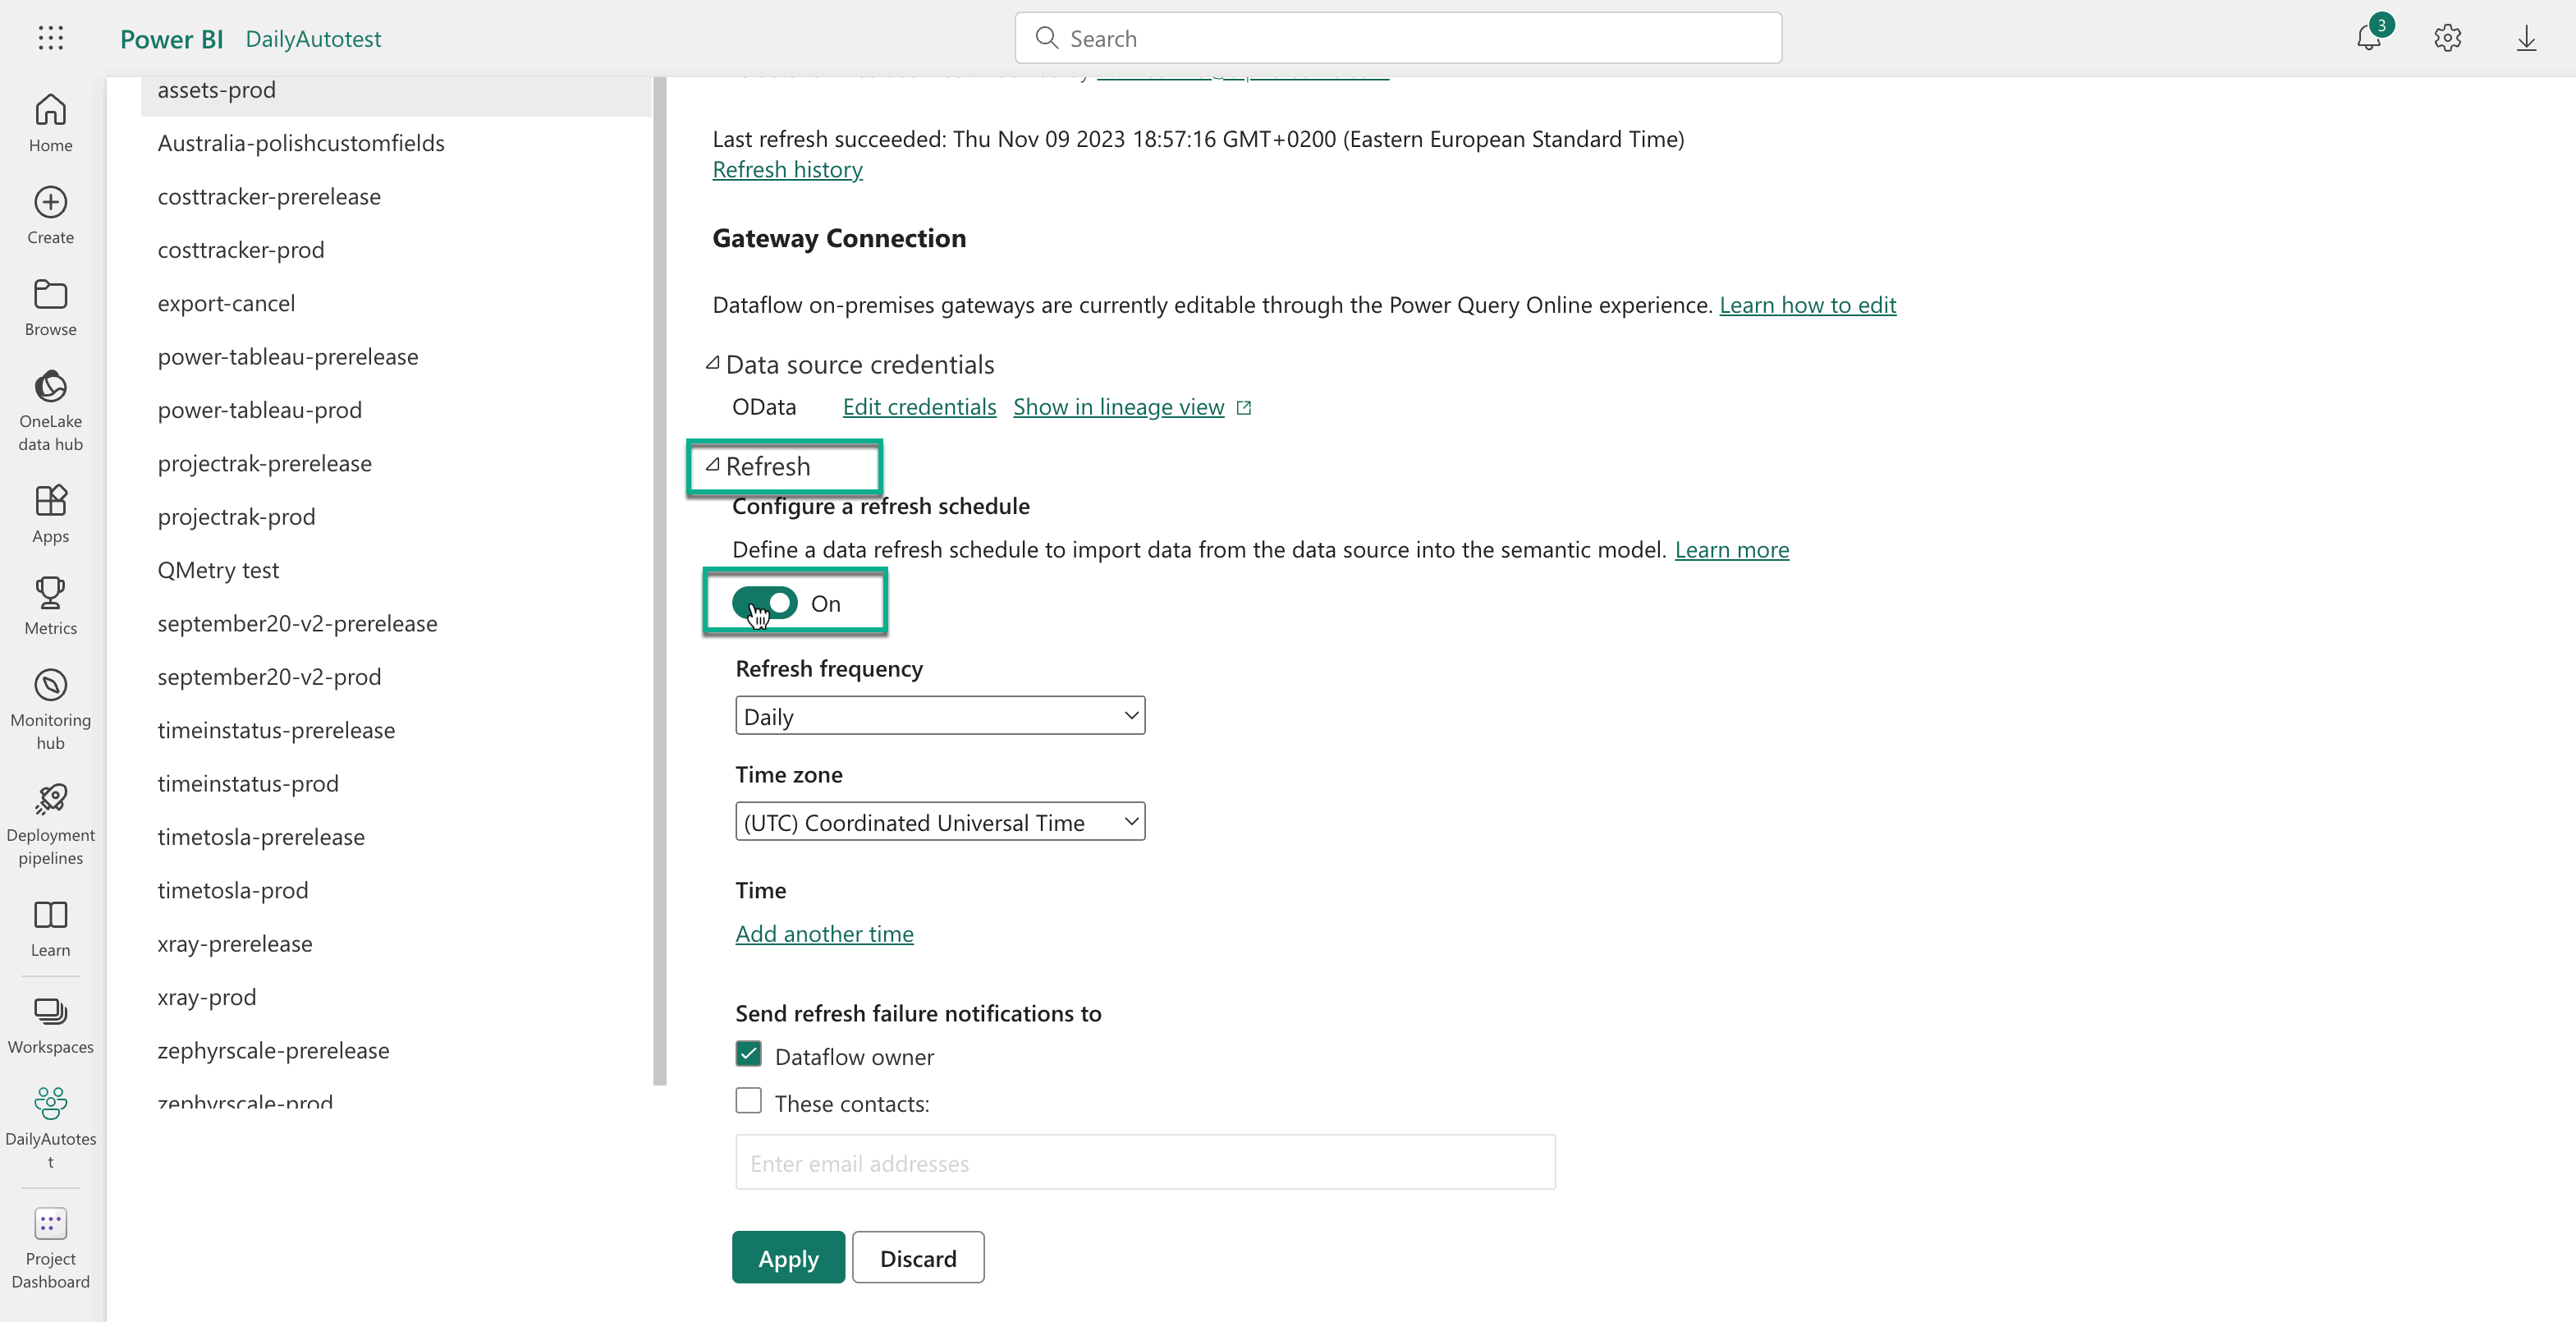
Task: Select costtracker-prod in the list
Action: pos(240,250)
